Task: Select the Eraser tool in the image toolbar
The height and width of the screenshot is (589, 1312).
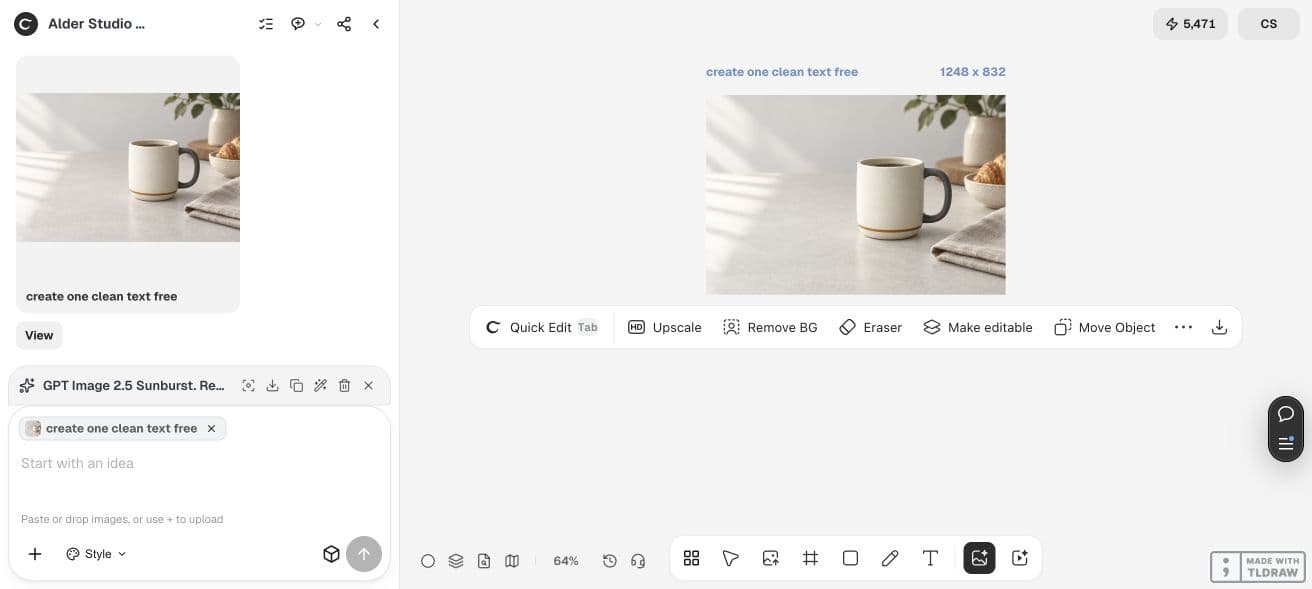Action: [x=870, y=327]
